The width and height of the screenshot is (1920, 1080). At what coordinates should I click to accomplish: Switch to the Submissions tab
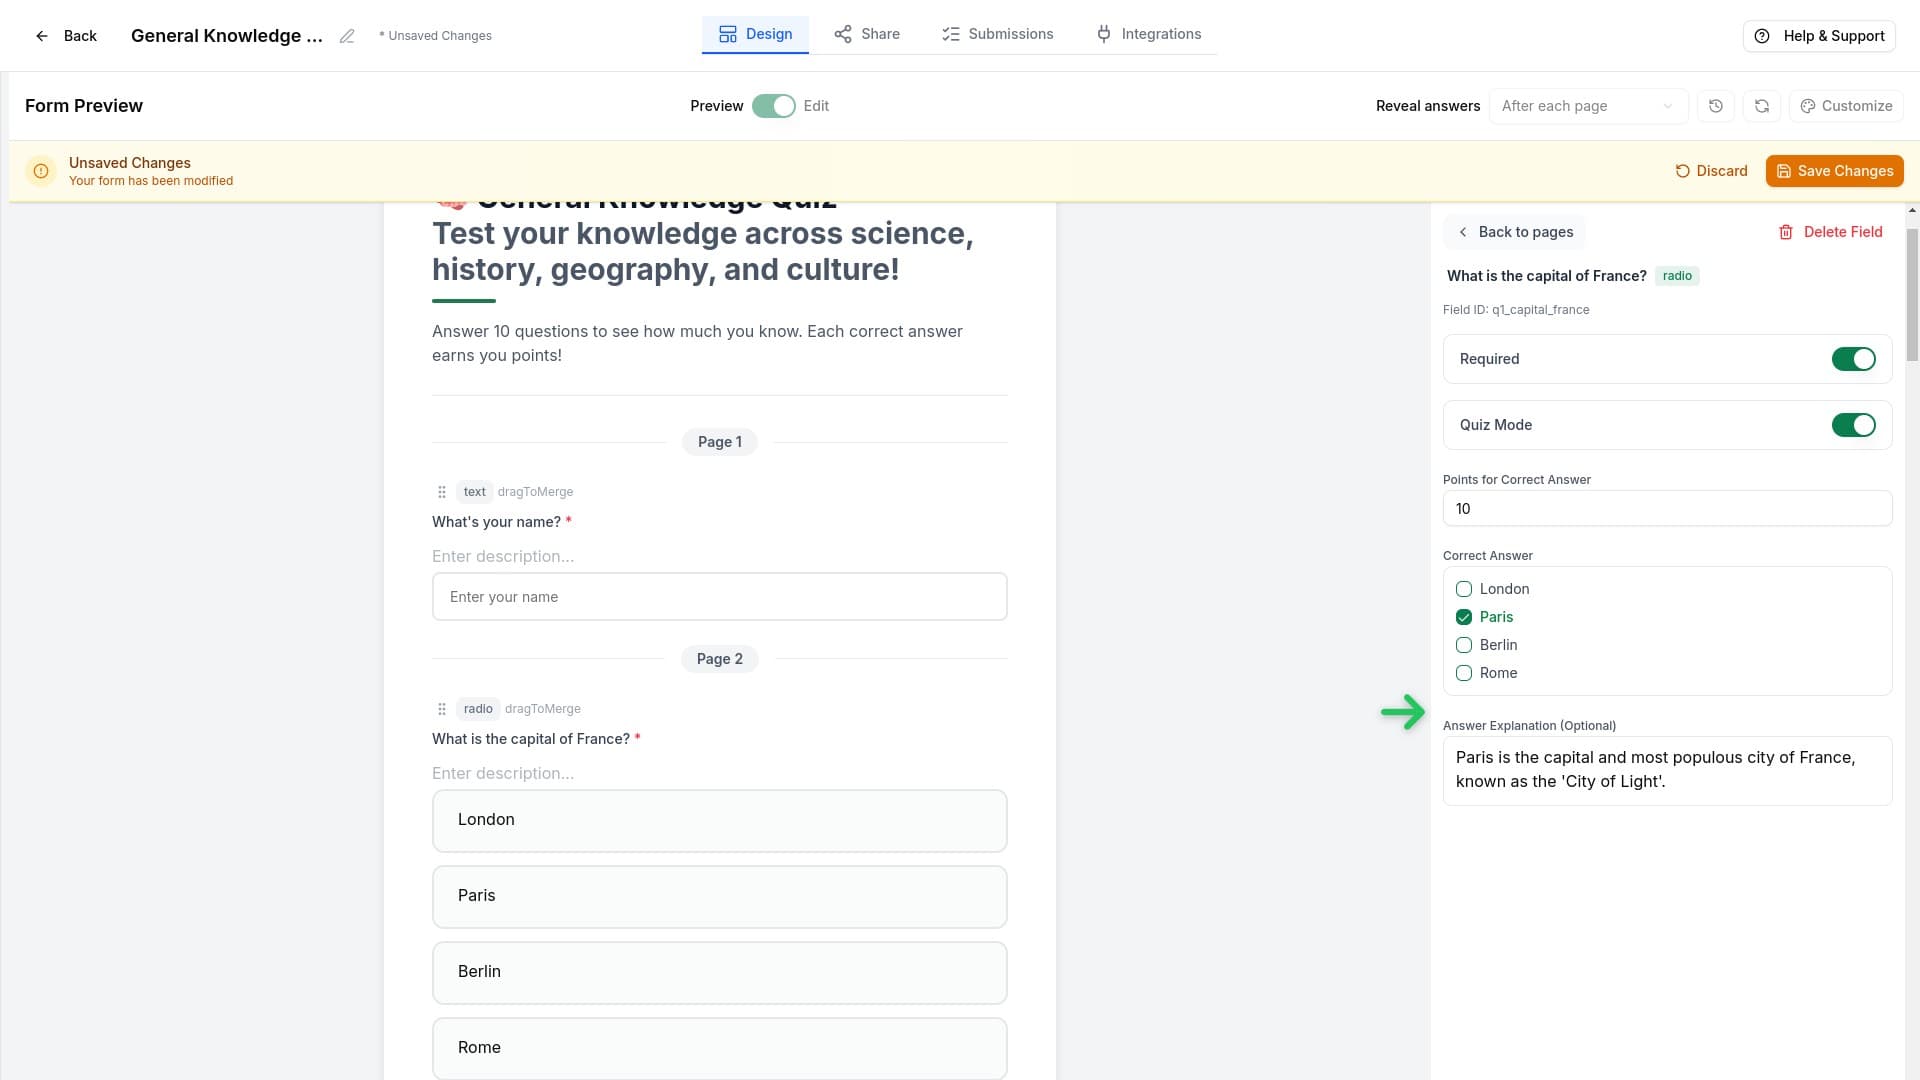tap(996, 33)
